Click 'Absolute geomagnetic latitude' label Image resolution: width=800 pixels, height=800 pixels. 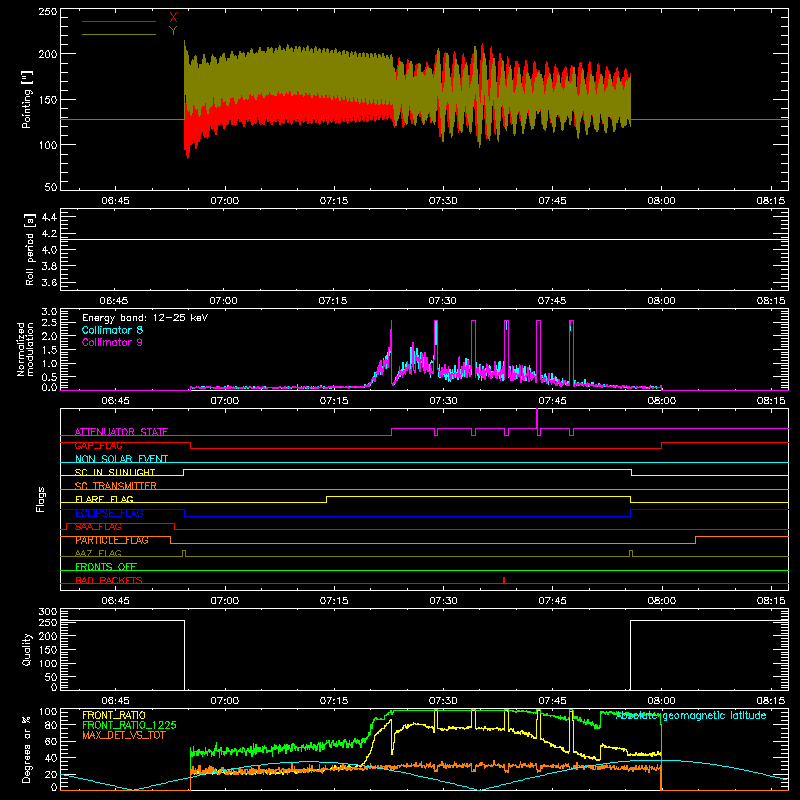[x=691, y=715]
